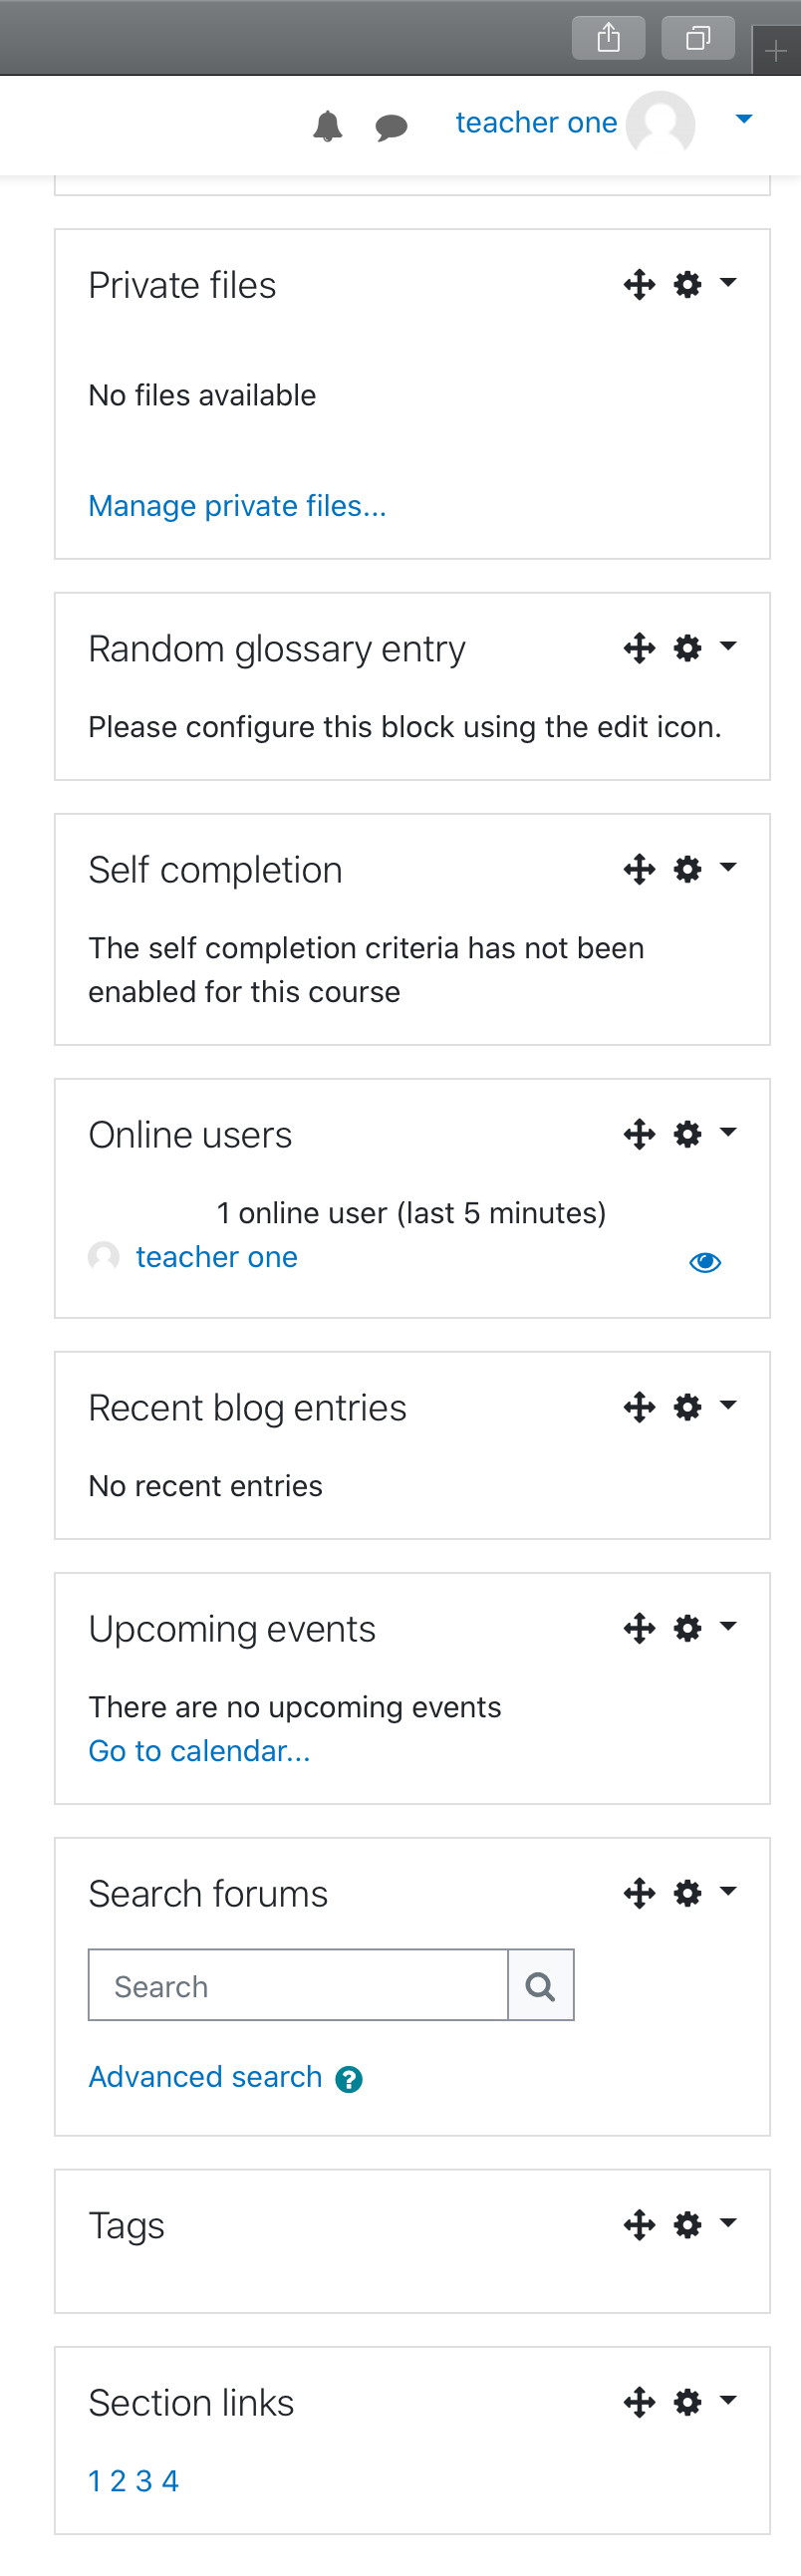Jump to section 3 in Section links

pos(144,2481)
